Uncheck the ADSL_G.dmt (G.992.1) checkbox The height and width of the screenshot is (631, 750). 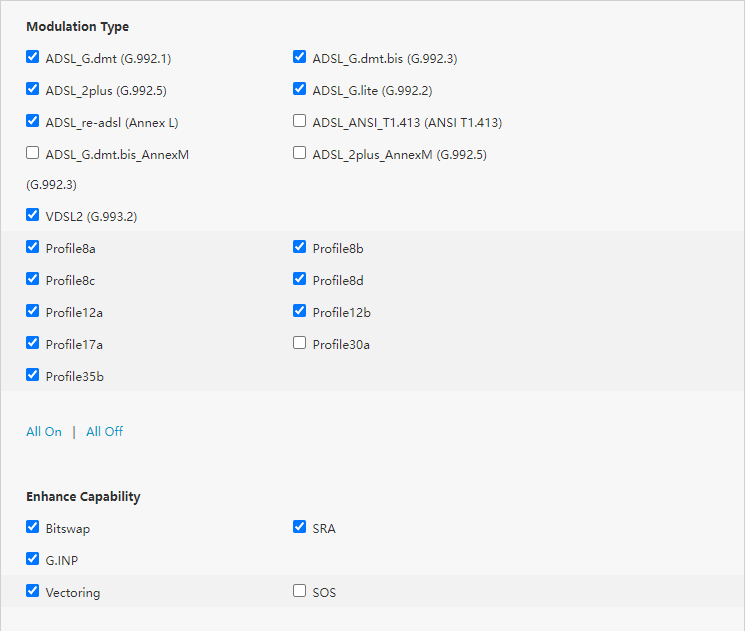33,57
